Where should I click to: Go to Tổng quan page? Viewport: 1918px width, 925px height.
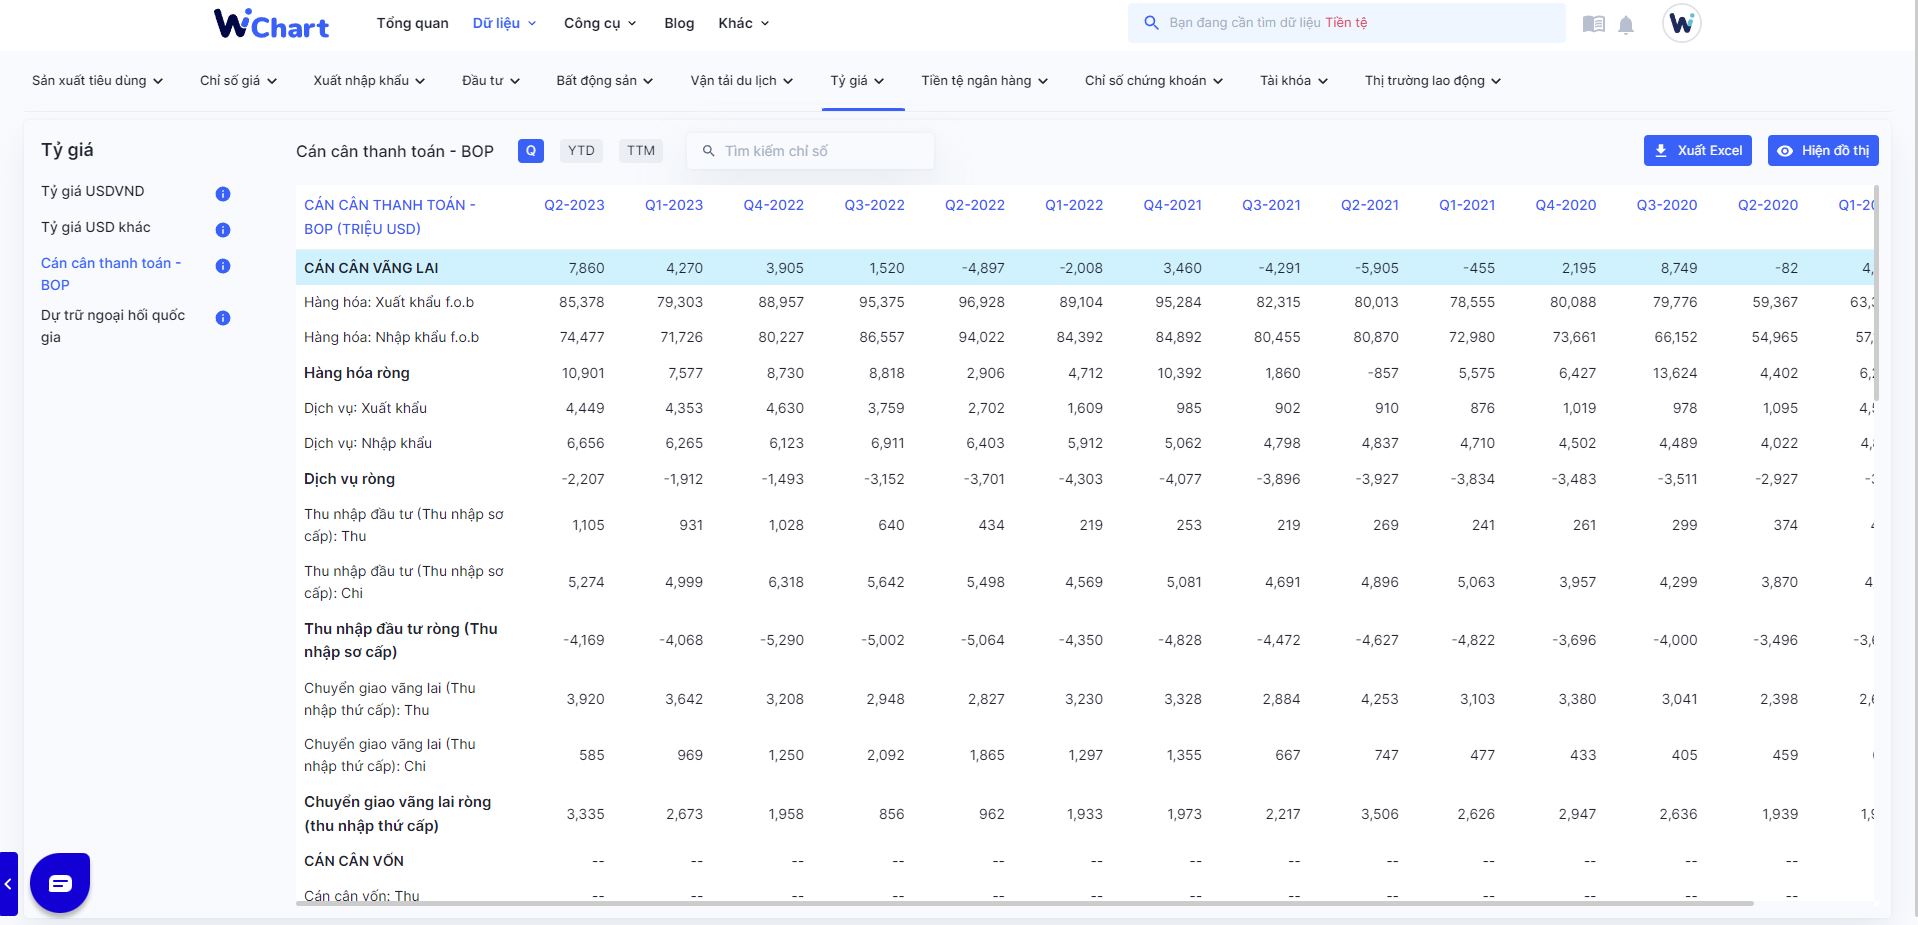[412, 23]
